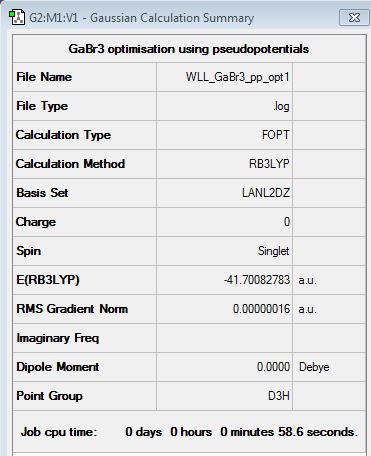Select the Point Group D3H value

pyautogui.click(x=279, y=396)
